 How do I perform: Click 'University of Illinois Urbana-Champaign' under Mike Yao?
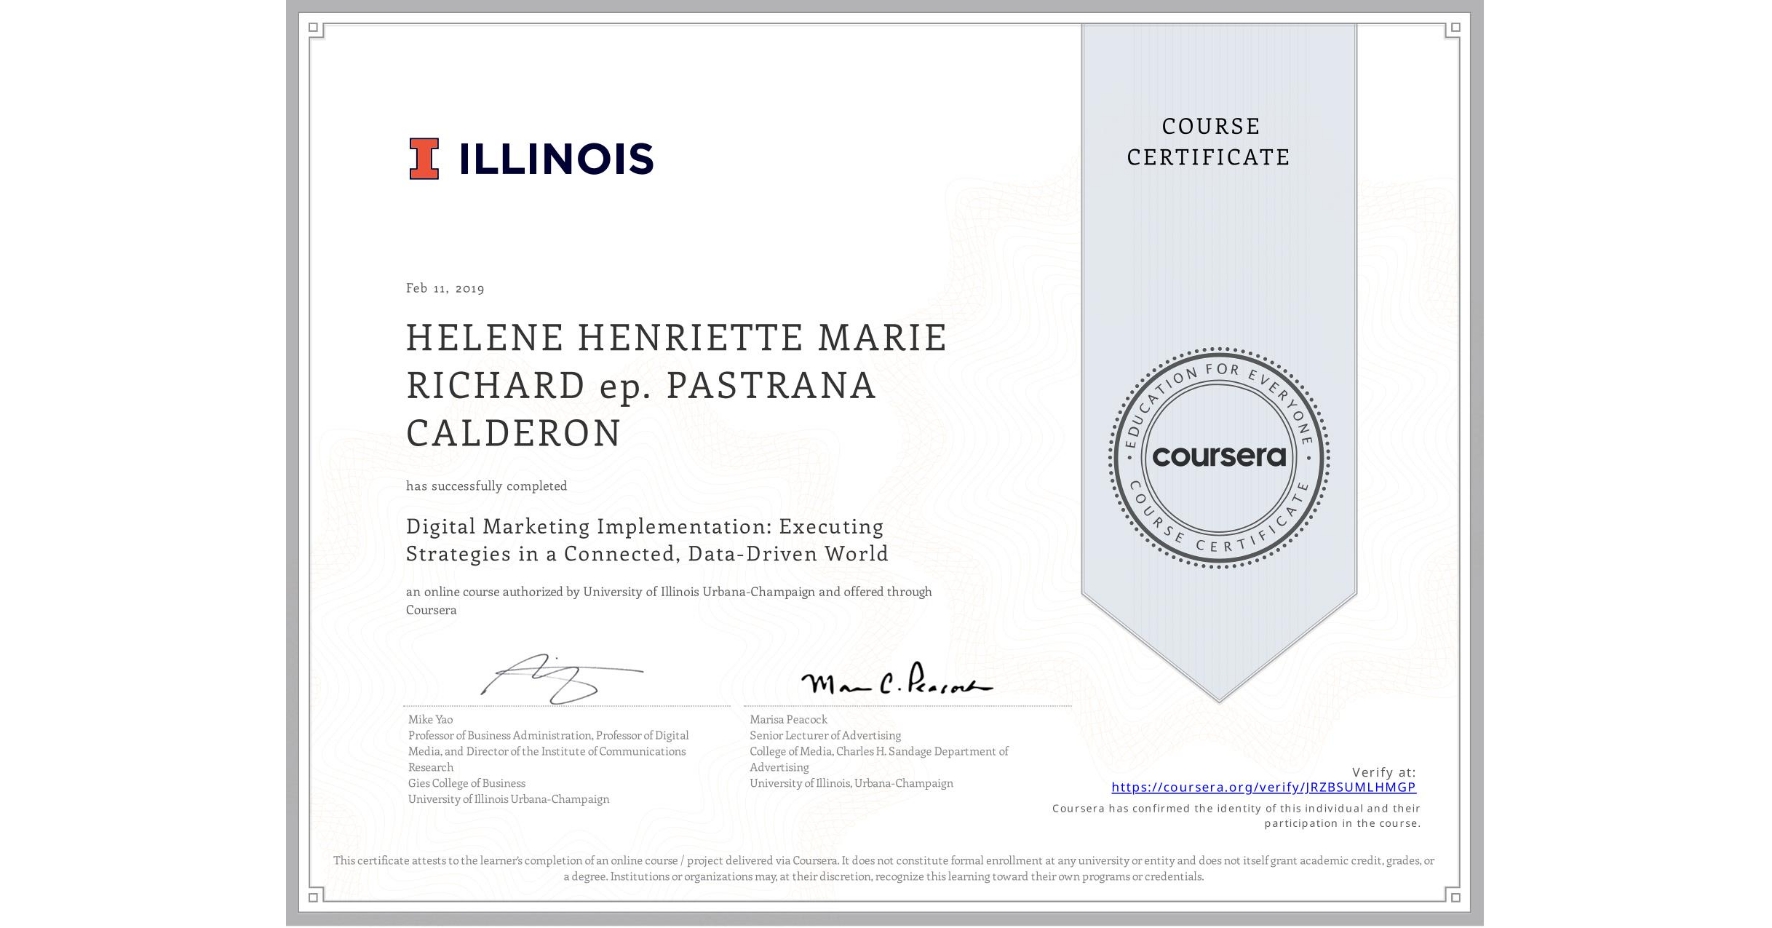click(508, 800)
